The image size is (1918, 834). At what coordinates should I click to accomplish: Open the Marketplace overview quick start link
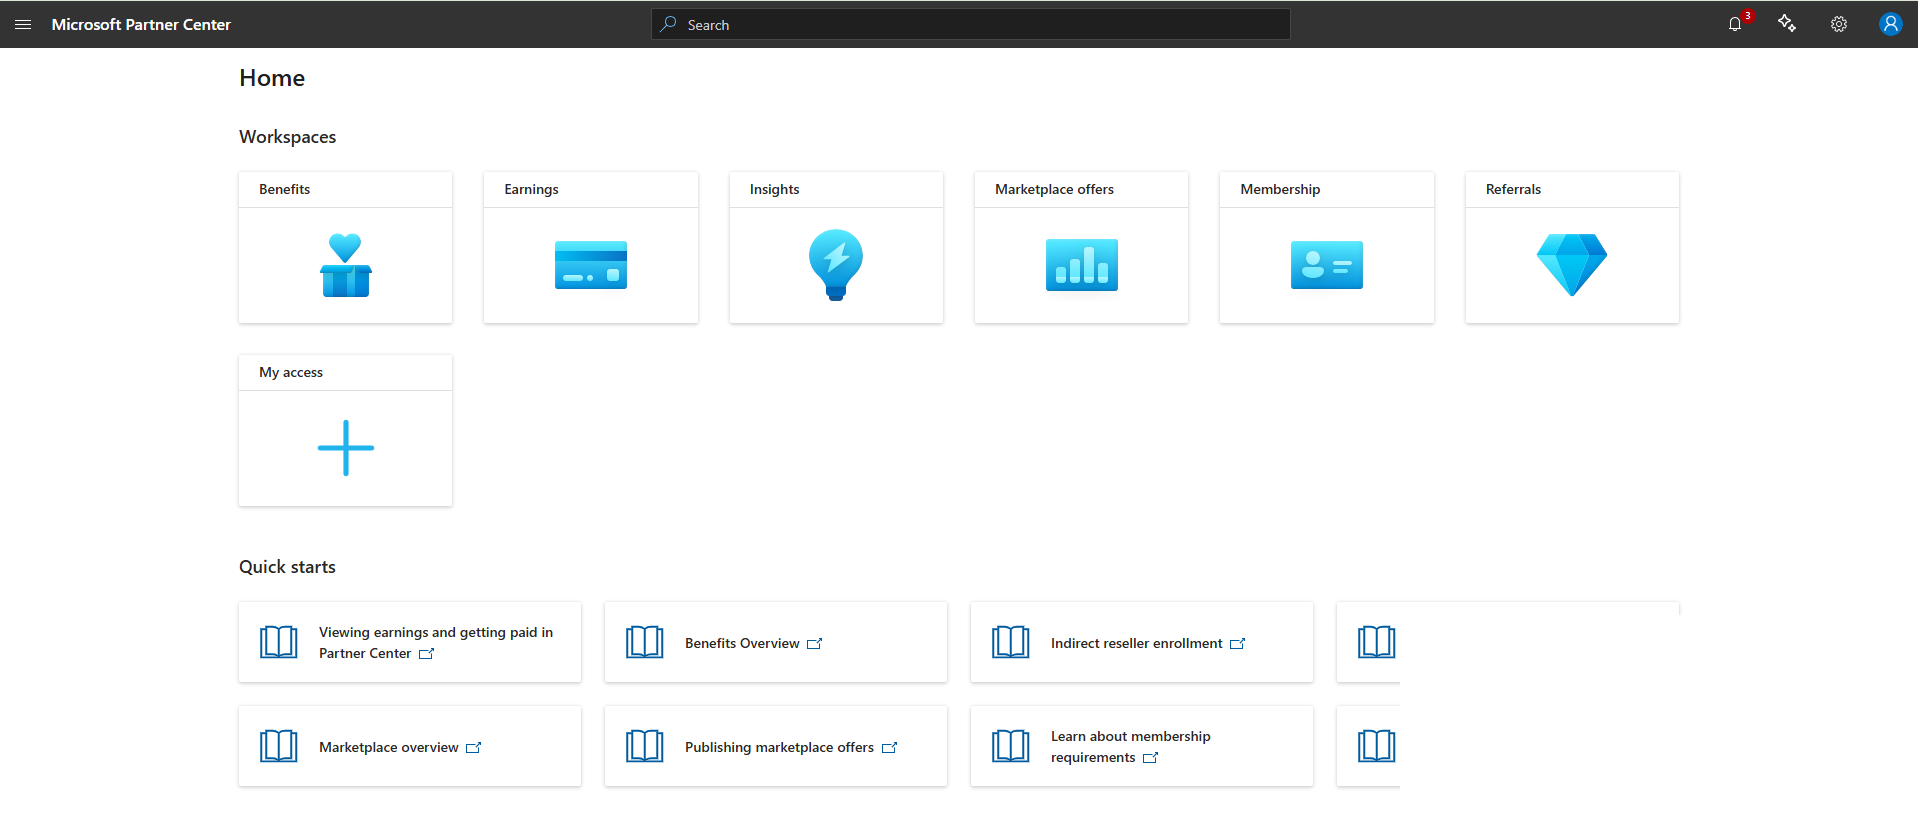pyautogui.click(x=389, y=747)
